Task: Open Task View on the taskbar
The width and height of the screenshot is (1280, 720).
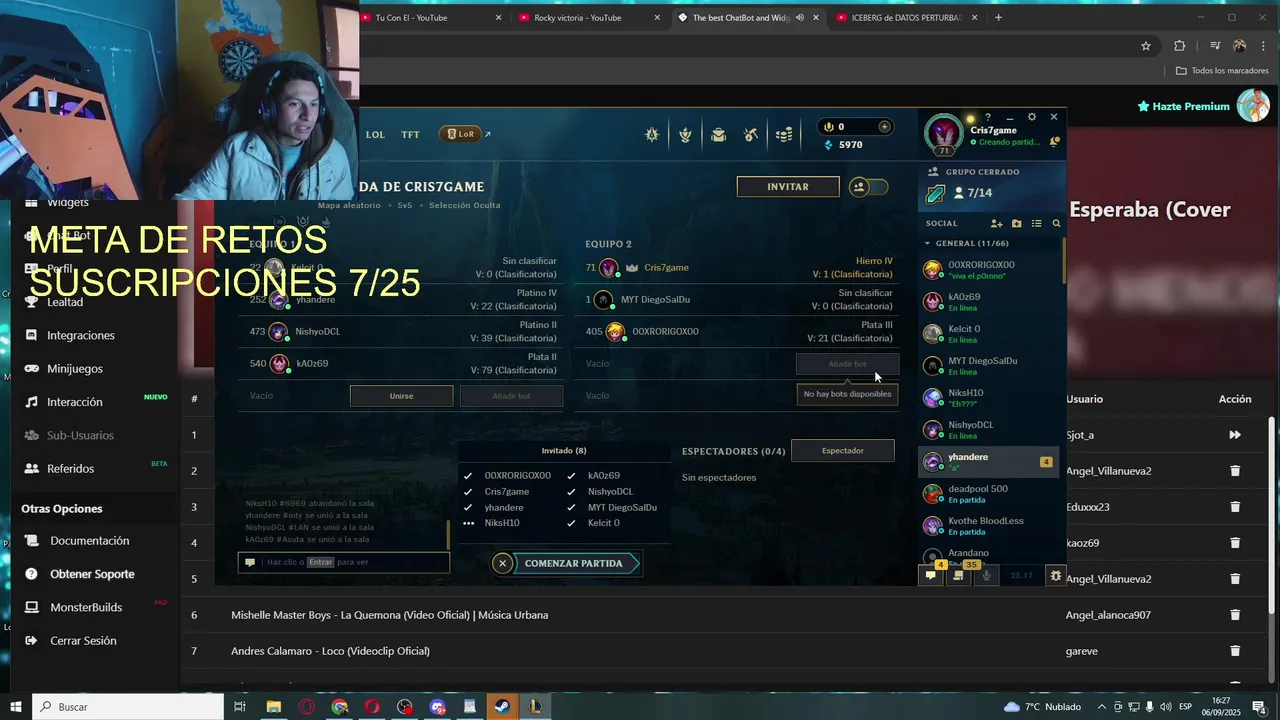Action: click(240, 707)
